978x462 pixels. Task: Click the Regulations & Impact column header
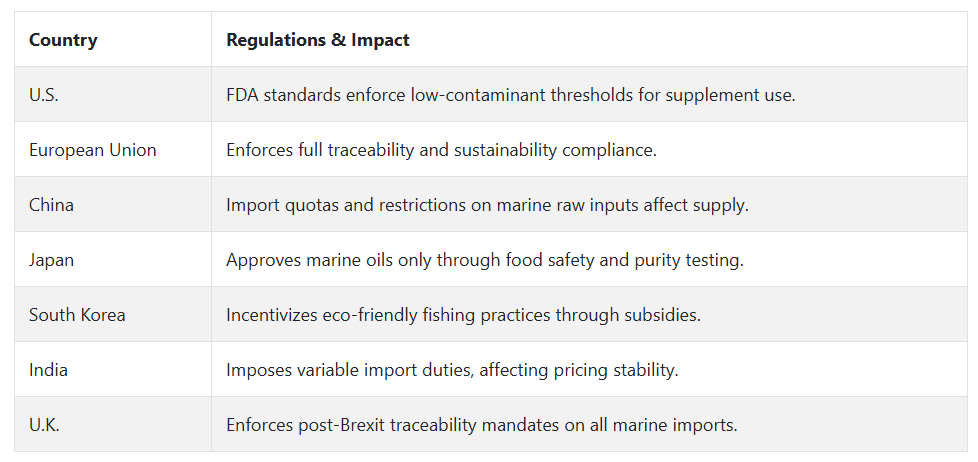pyautogui.click(x=317, y=39)
